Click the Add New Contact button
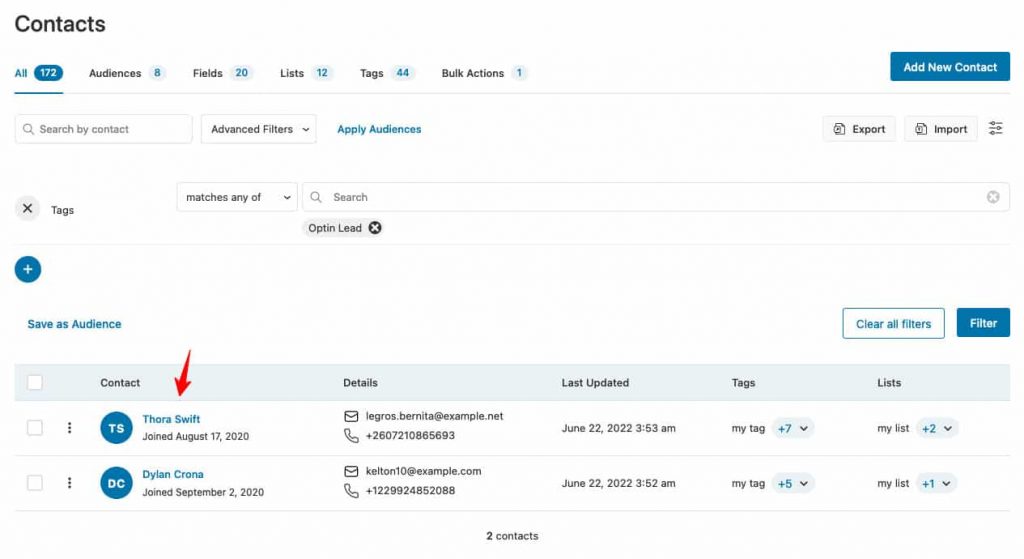1024x559 pixels. (949, 67)
